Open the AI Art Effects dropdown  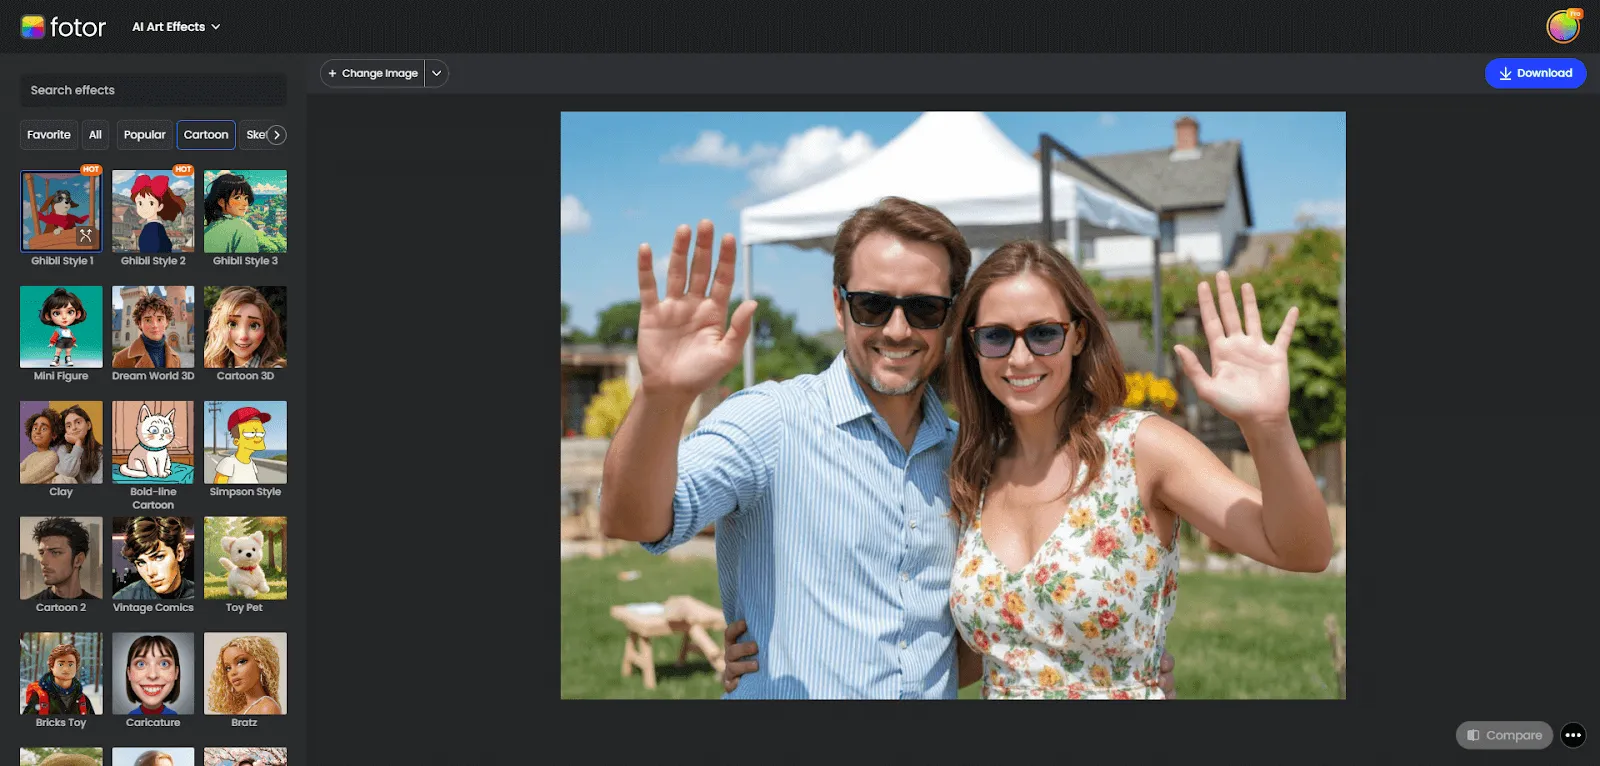point(176,27)
